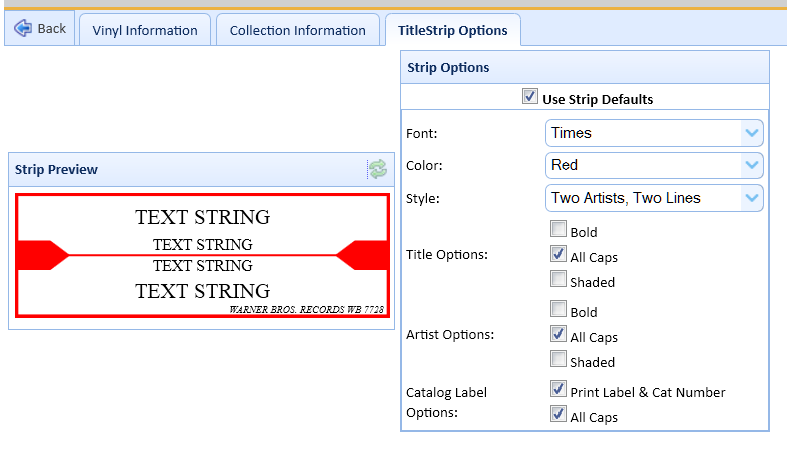Click the title strip preview image

point(202,256)
